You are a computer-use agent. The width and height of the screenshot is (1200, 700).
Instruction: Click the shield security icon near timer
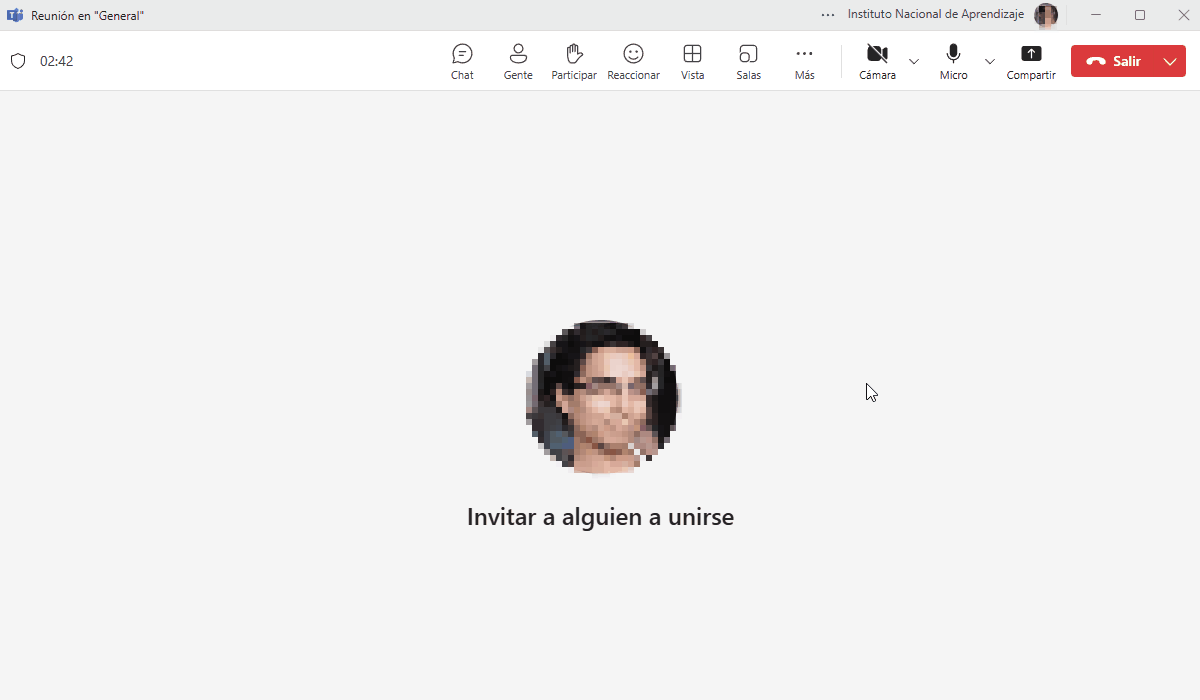pos(18,61)
